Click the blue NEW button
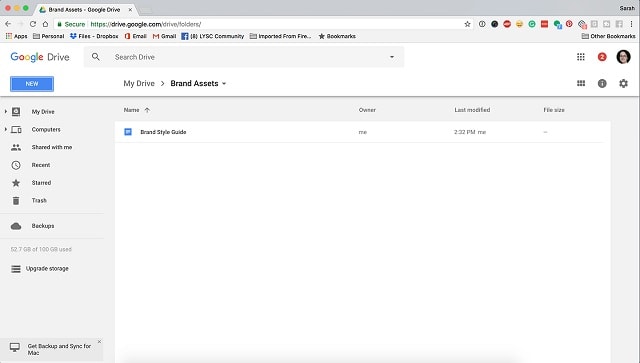This screenshot has height=363, width=640. click(32, 84)
